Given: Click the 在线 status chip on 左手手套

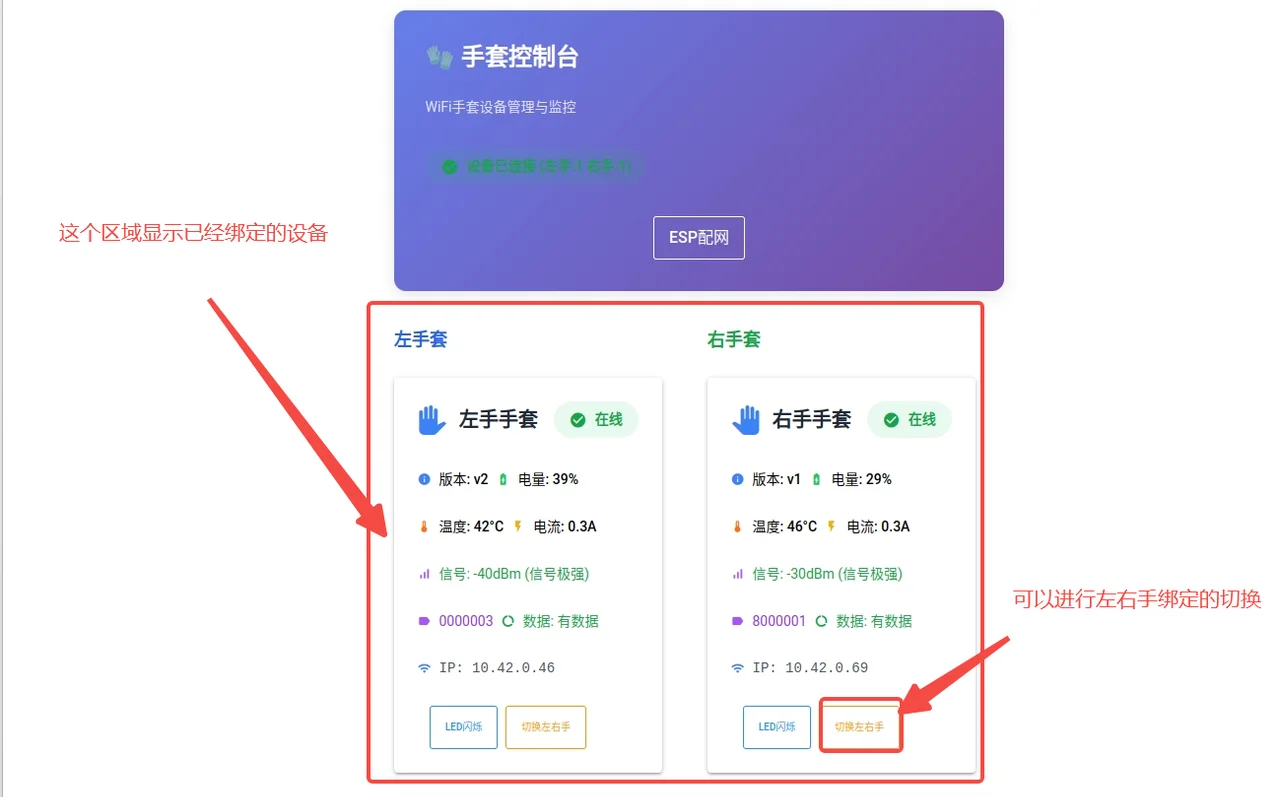Looking at the screenshot, I should coord(596,420).
